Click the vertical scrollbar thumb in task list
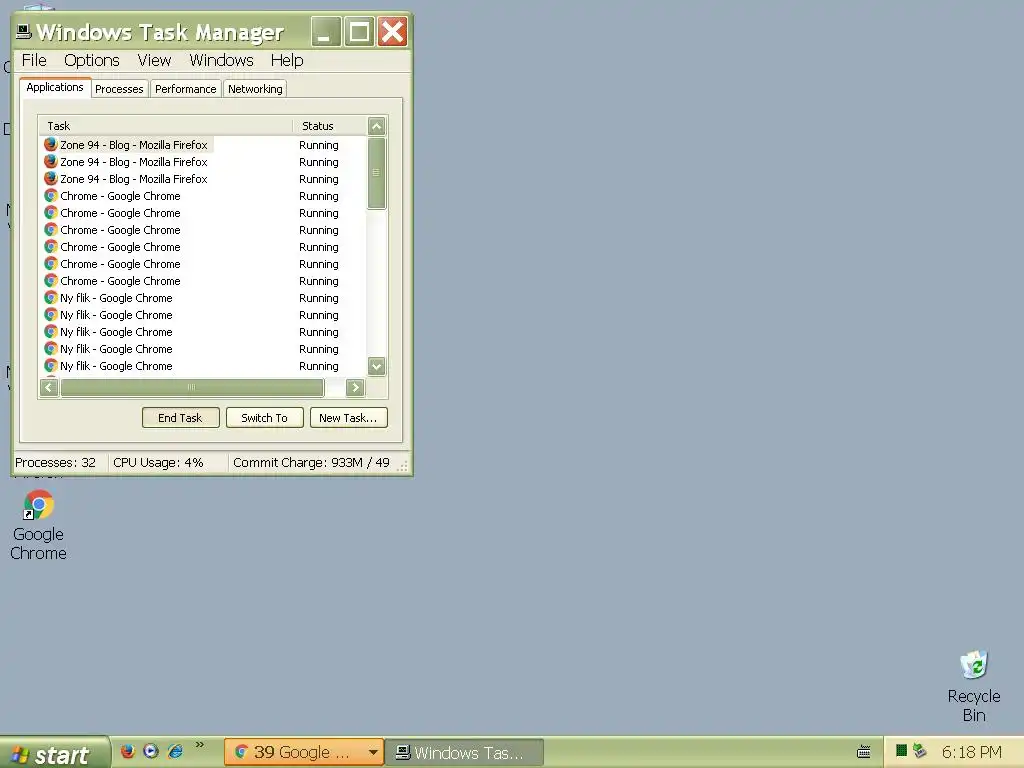1024x768 pixels. [377, 173]
